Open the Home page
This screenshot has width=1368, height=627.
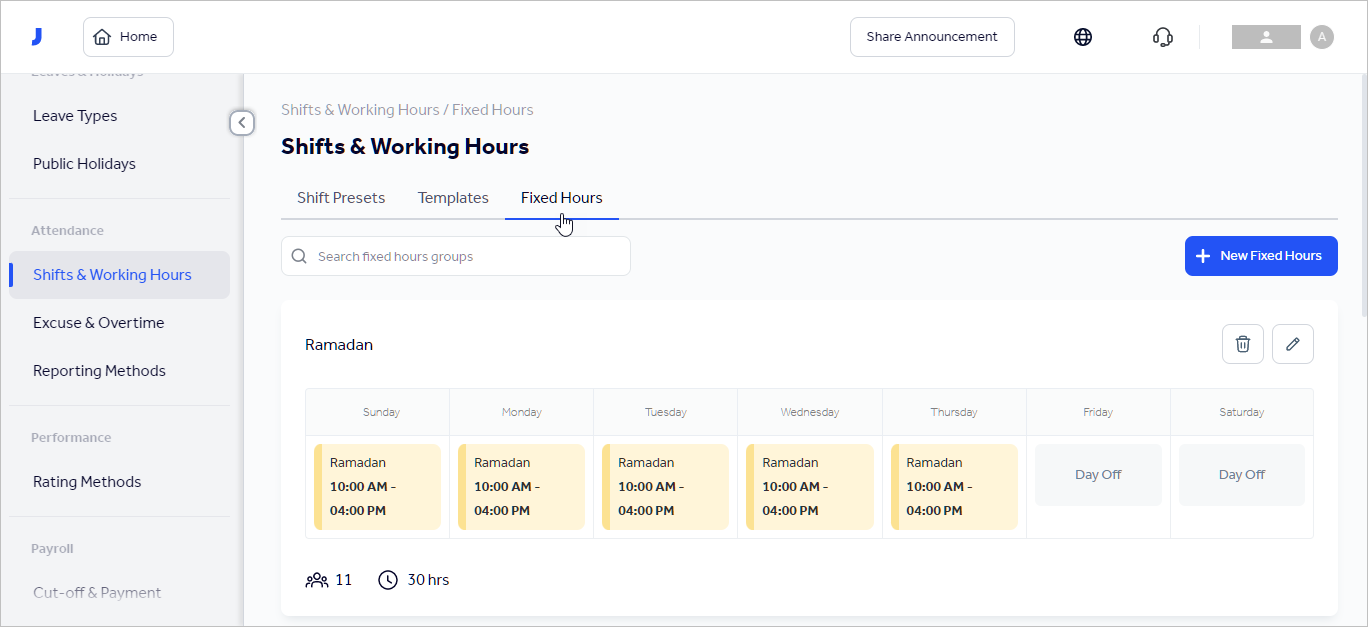(127, 36)
